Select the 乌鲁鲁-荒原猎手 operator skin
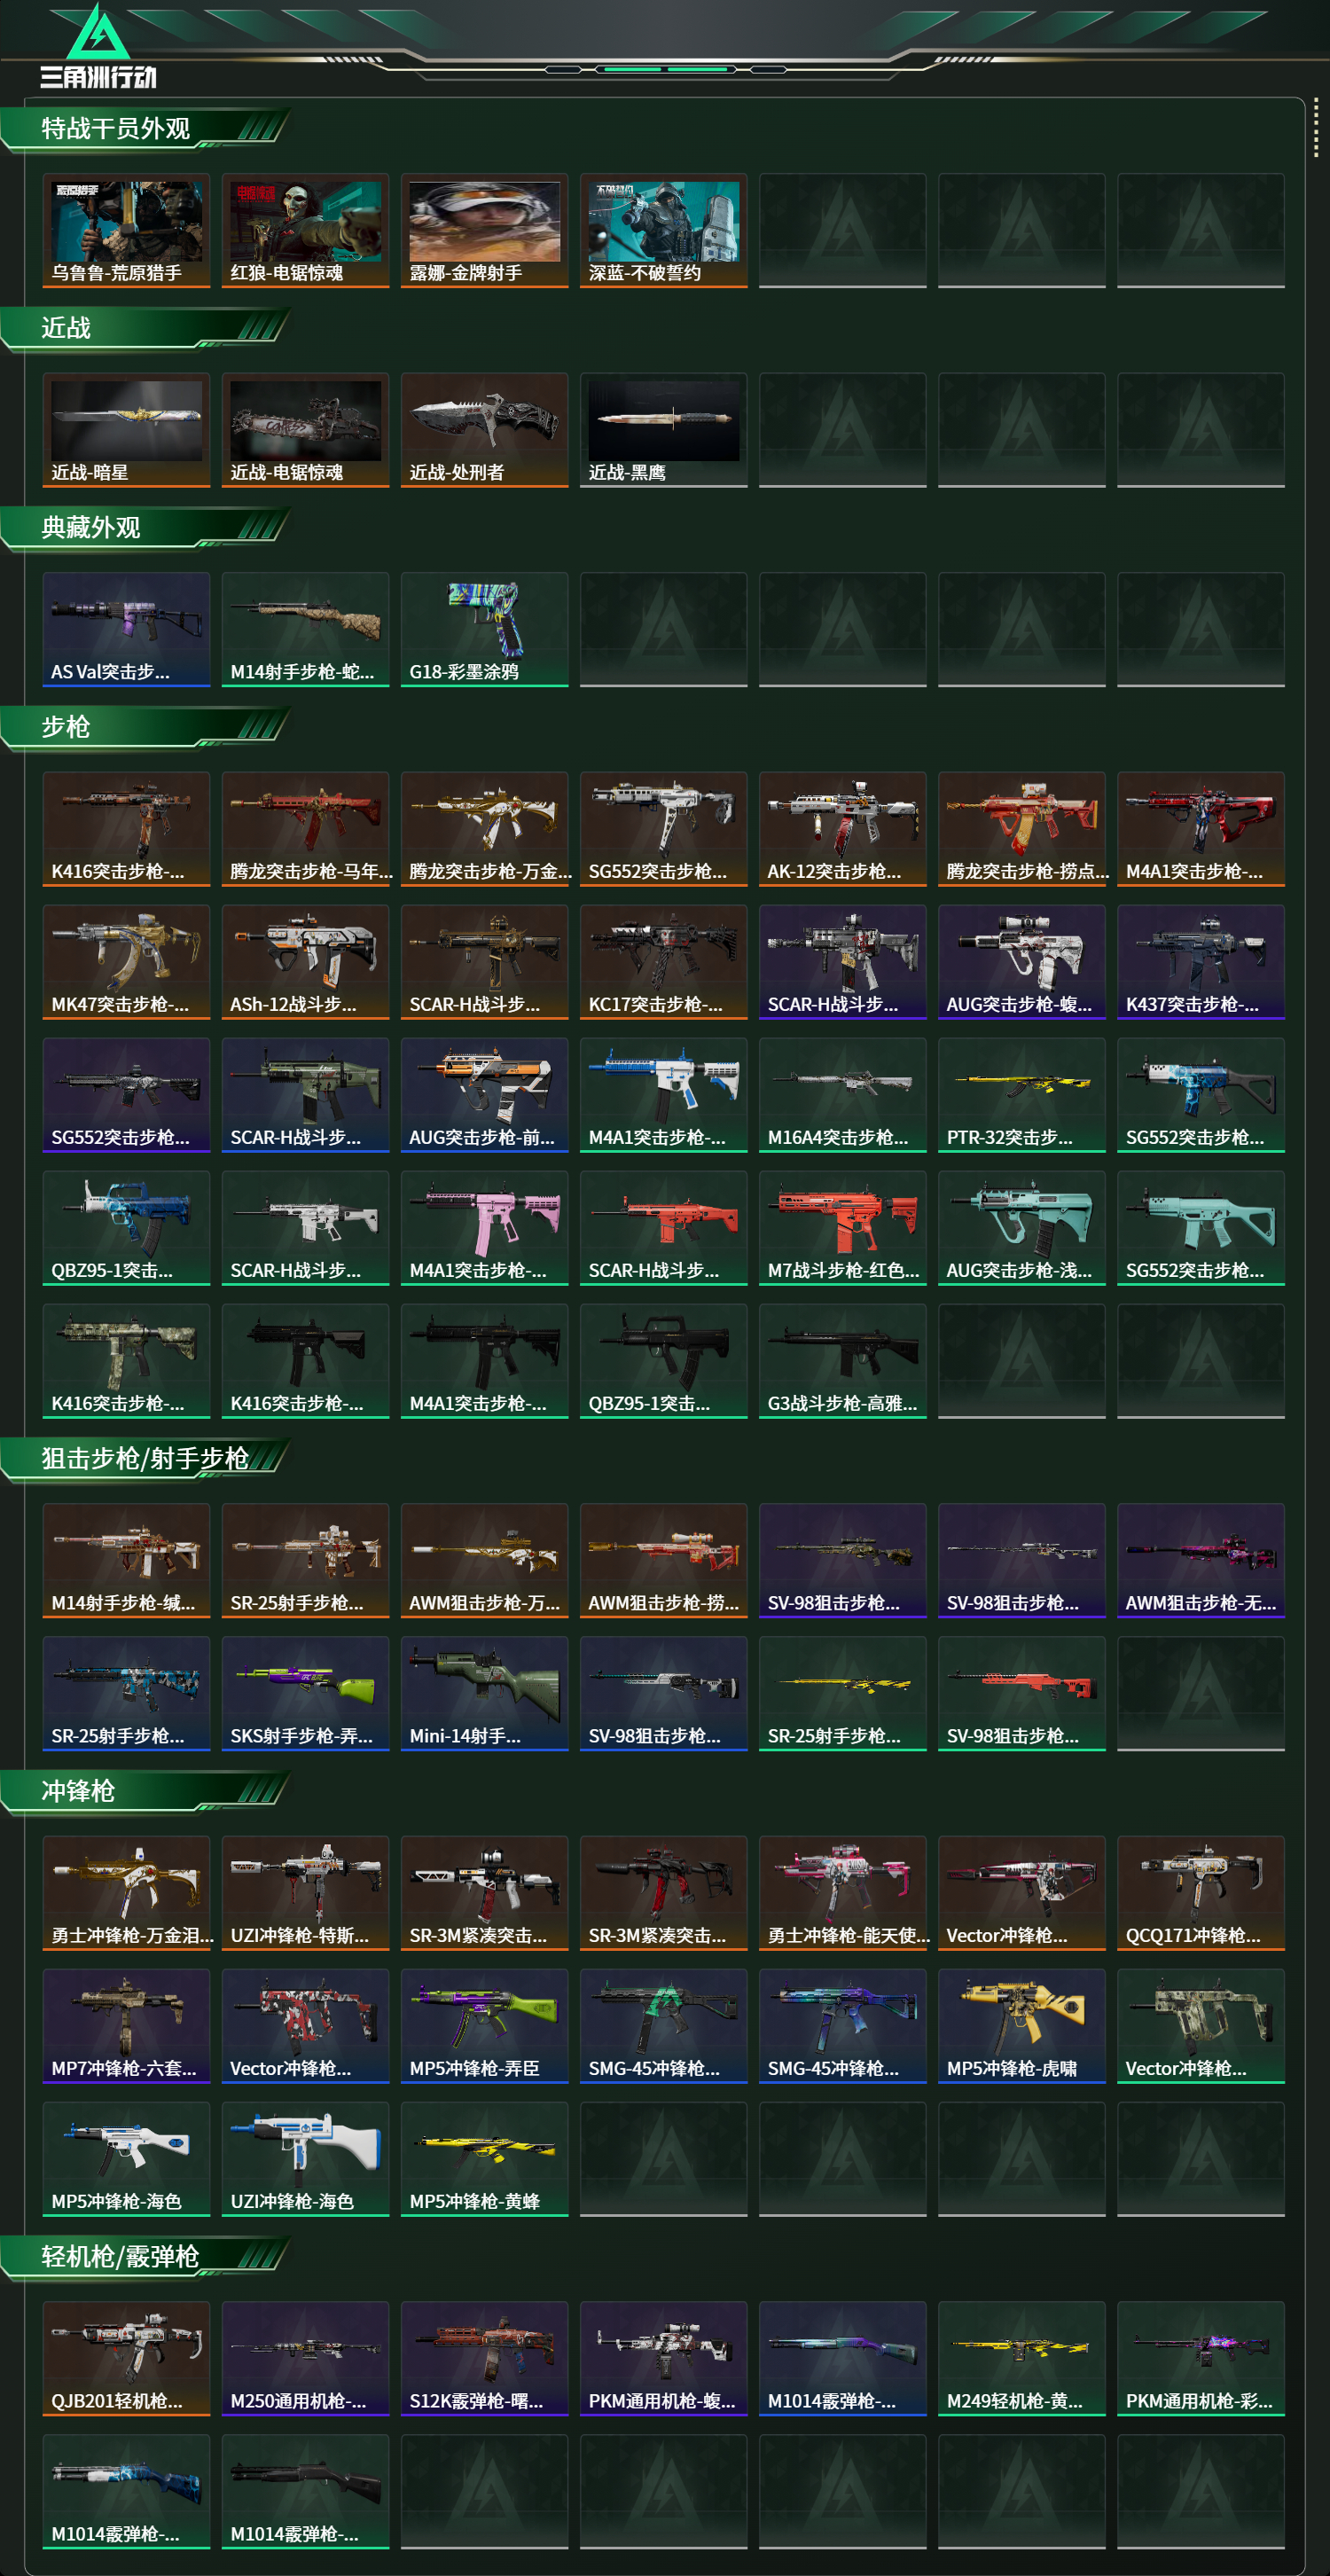 tap(126, 231)
